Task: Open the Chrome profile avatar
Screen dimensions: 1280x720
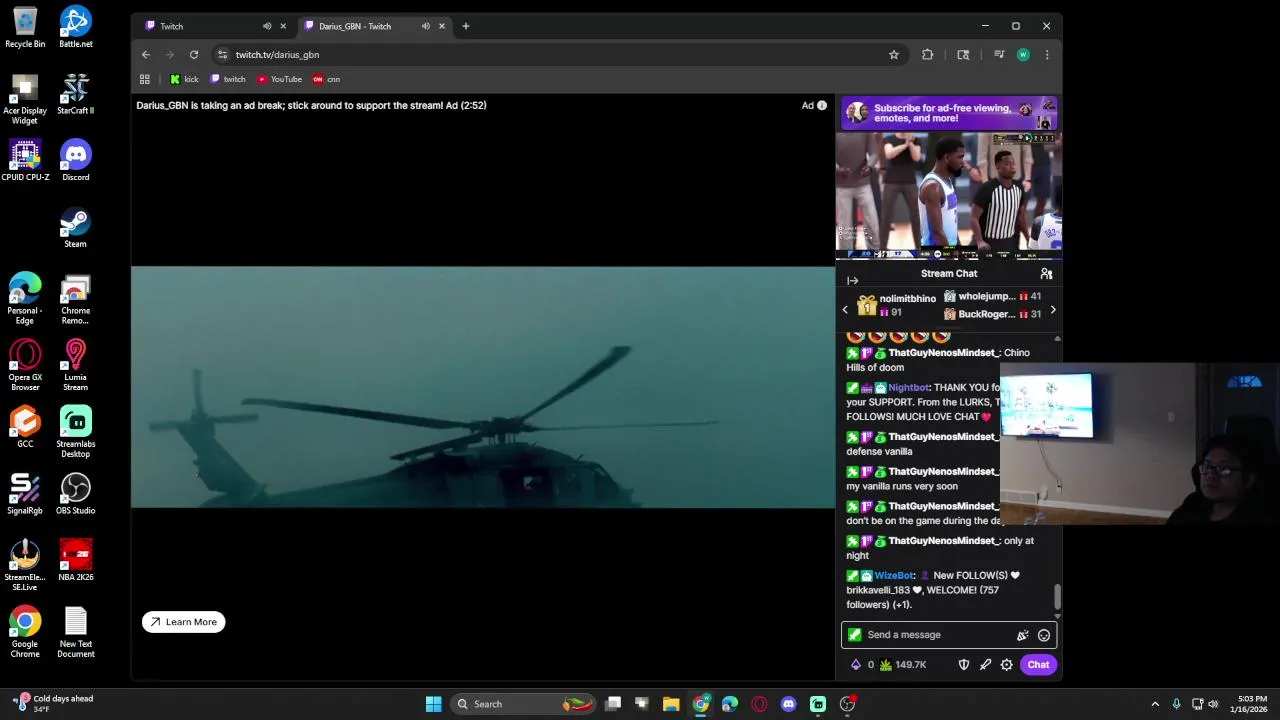Action: coord(1023,55)
